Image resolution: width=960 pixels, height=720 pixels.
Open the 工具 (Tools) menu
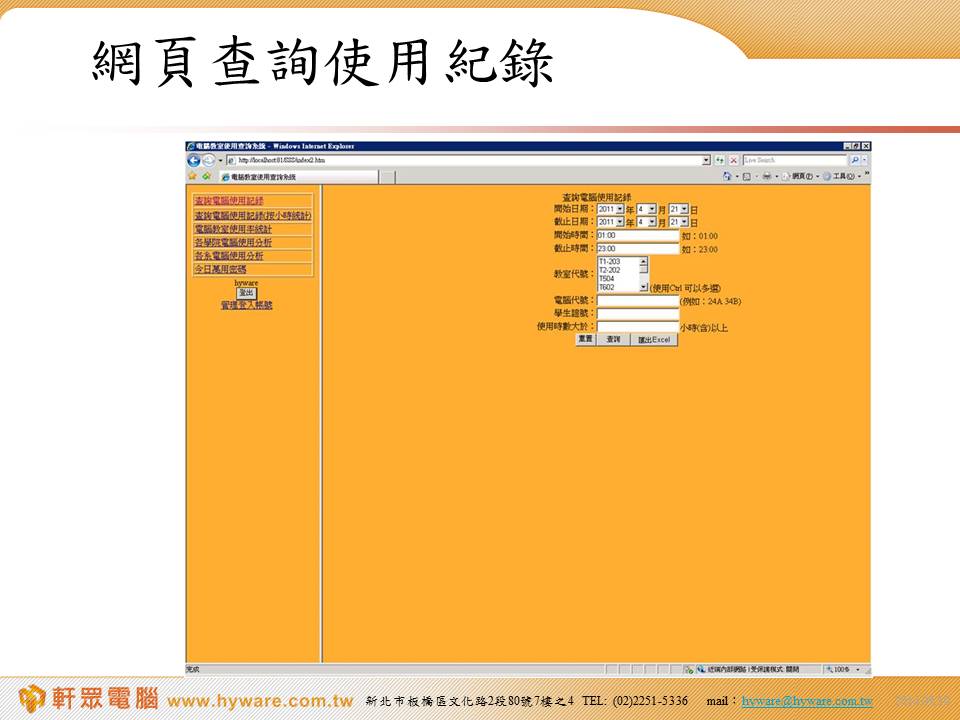click(x=841, y=176)
